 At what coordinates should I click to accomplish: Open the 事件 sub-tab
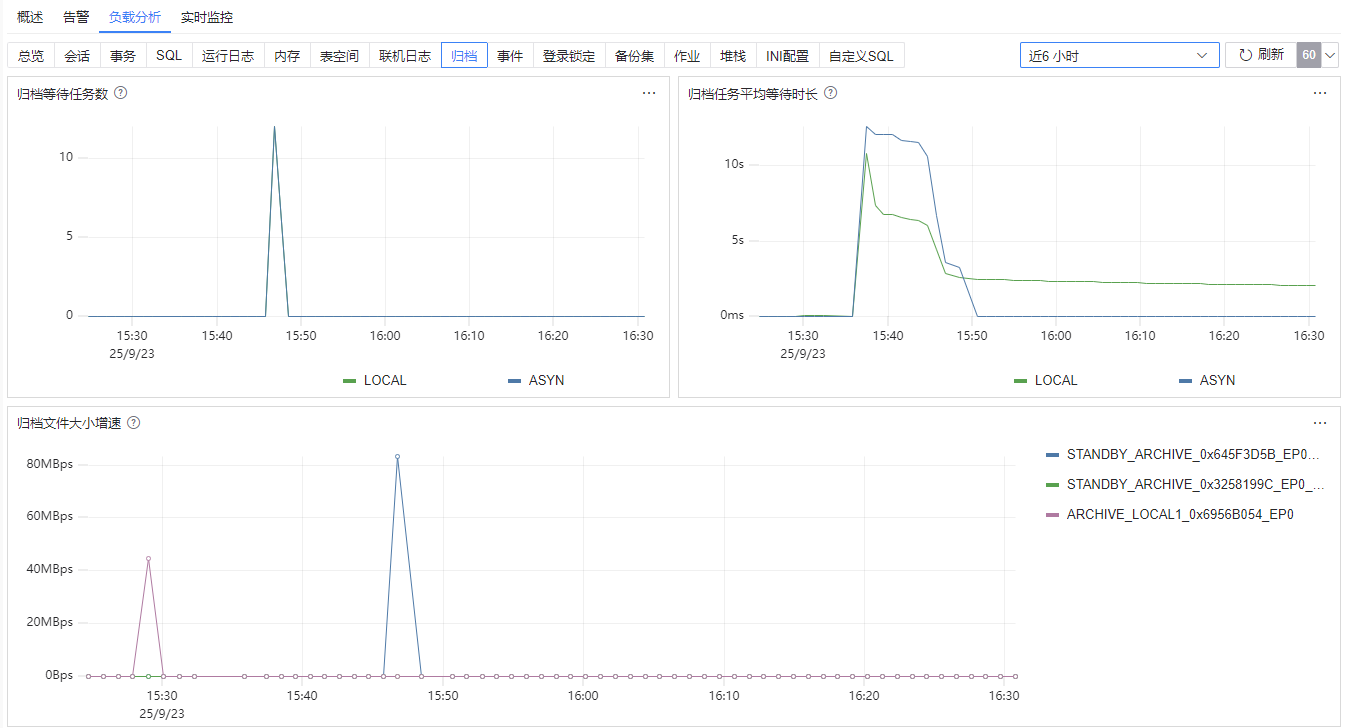tap(510, 56)
